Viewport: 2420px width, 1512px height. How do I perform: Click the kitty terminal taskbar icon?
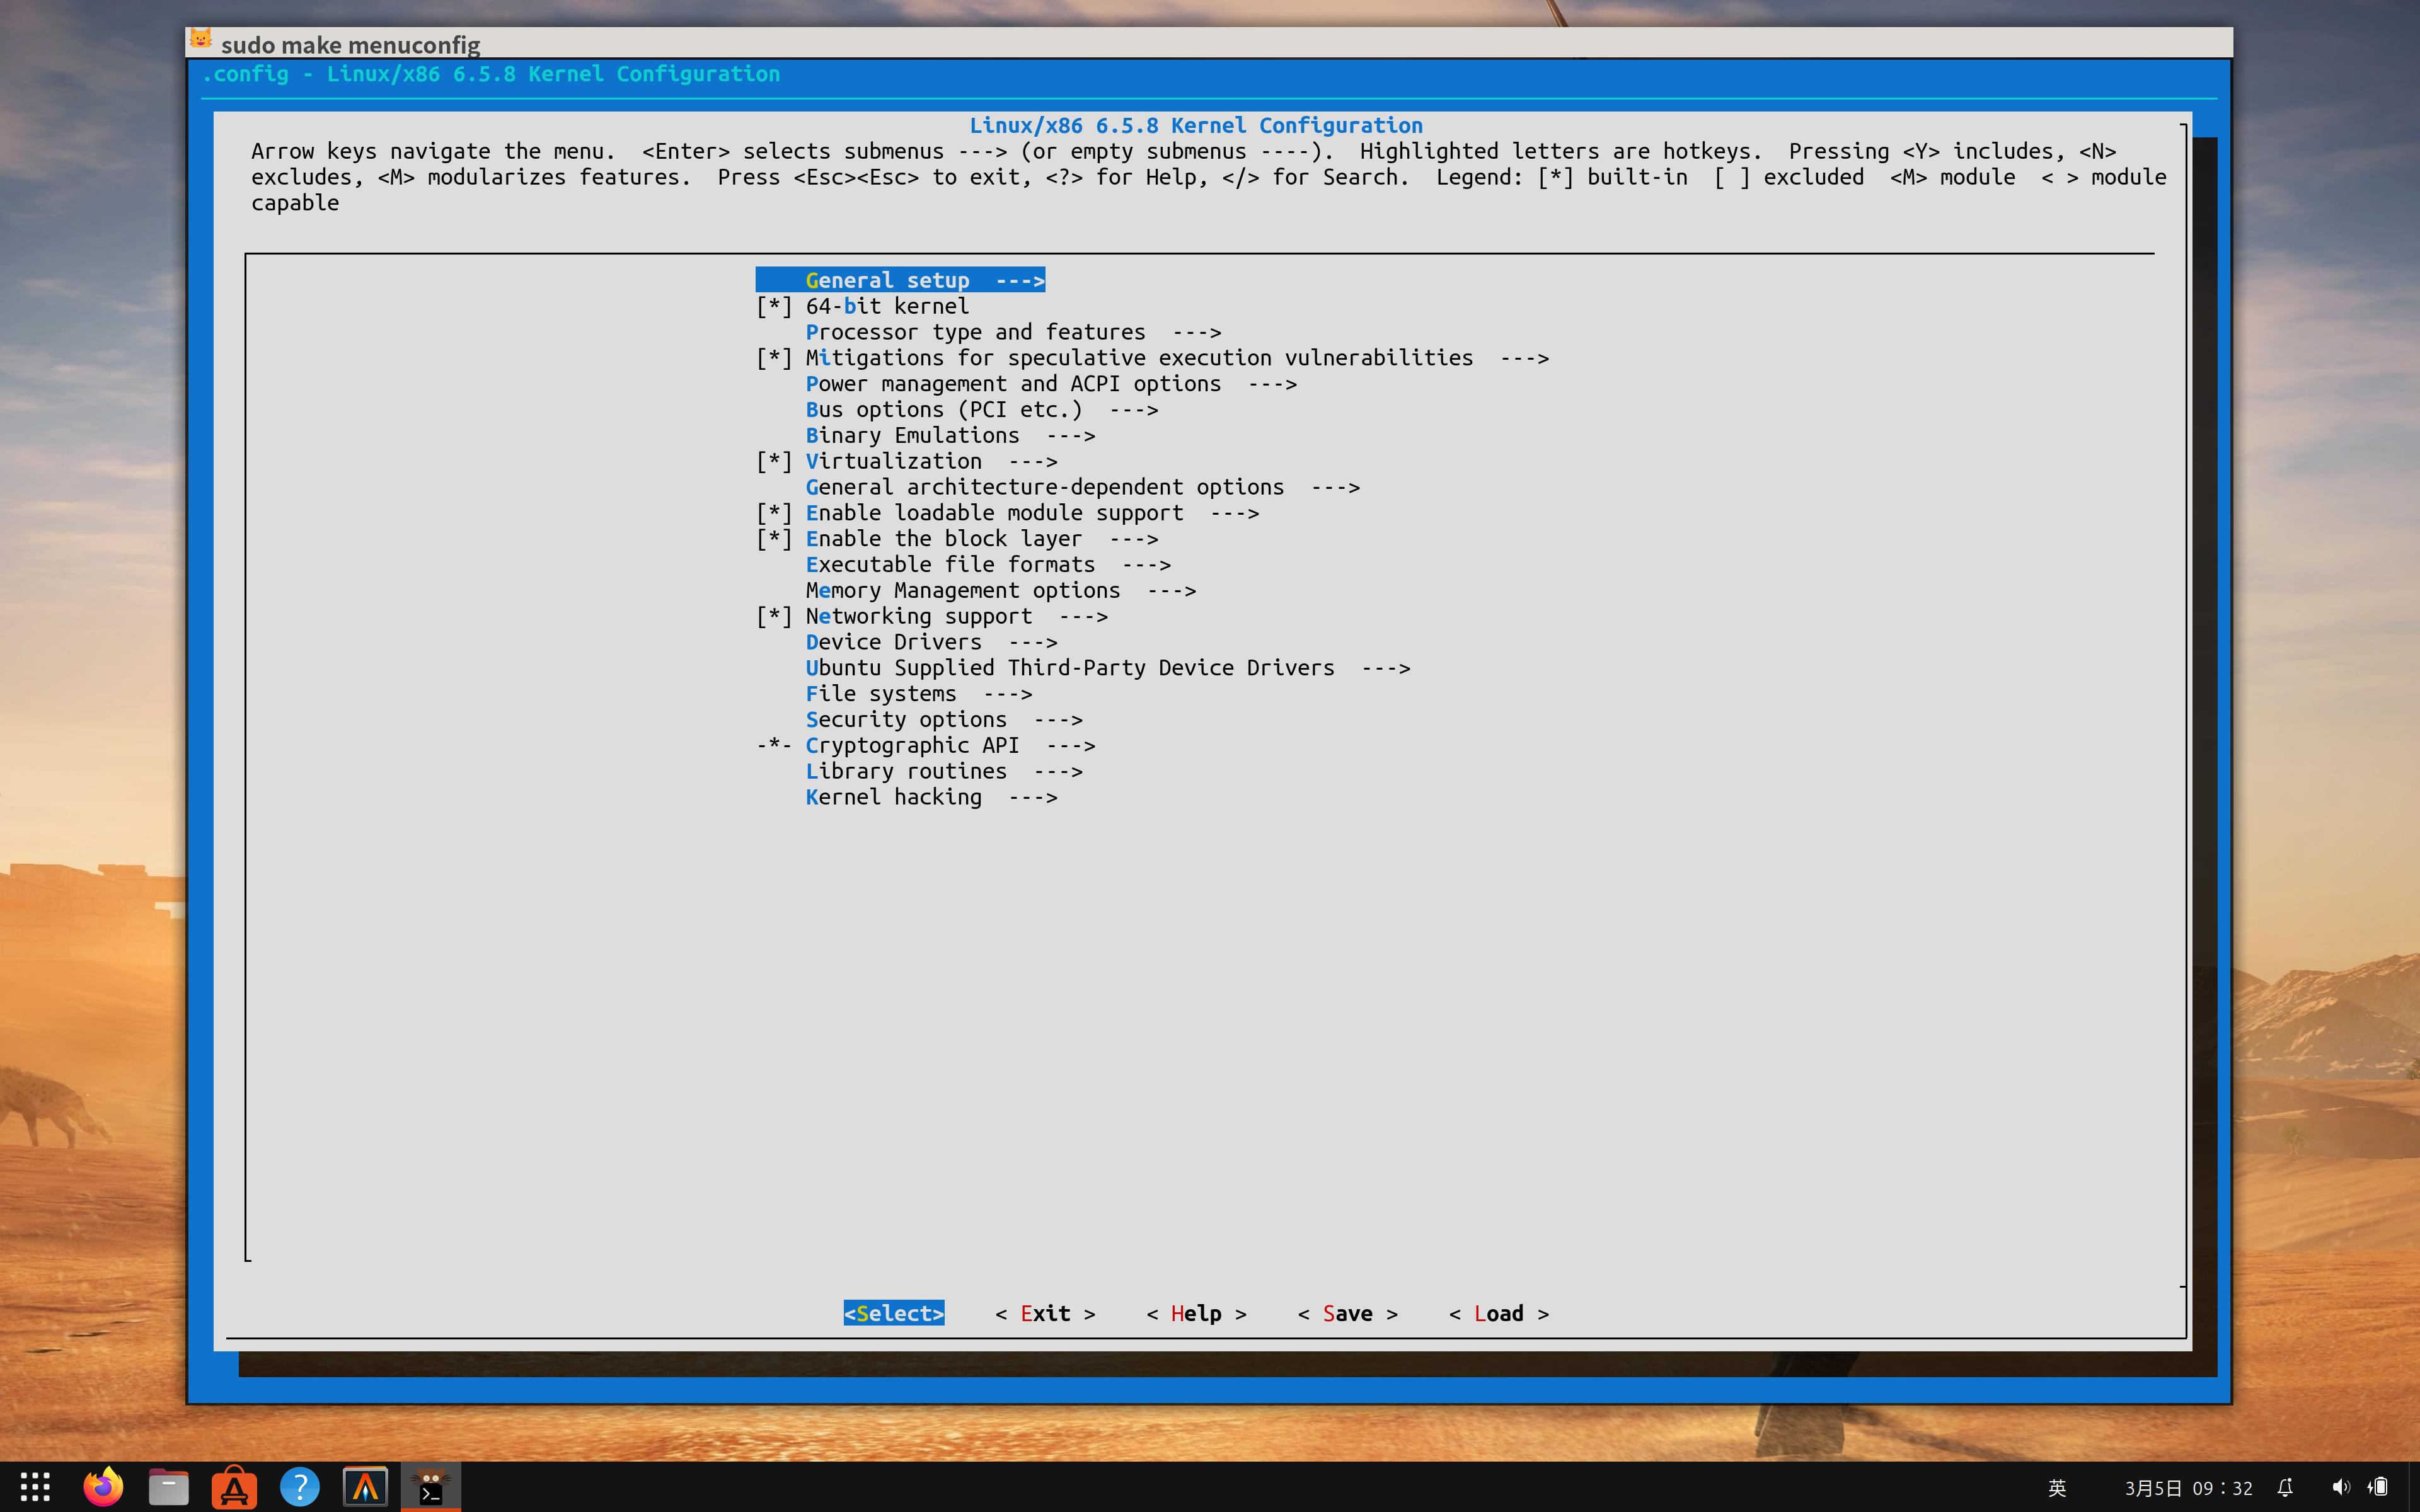(x=432, y=1487)
